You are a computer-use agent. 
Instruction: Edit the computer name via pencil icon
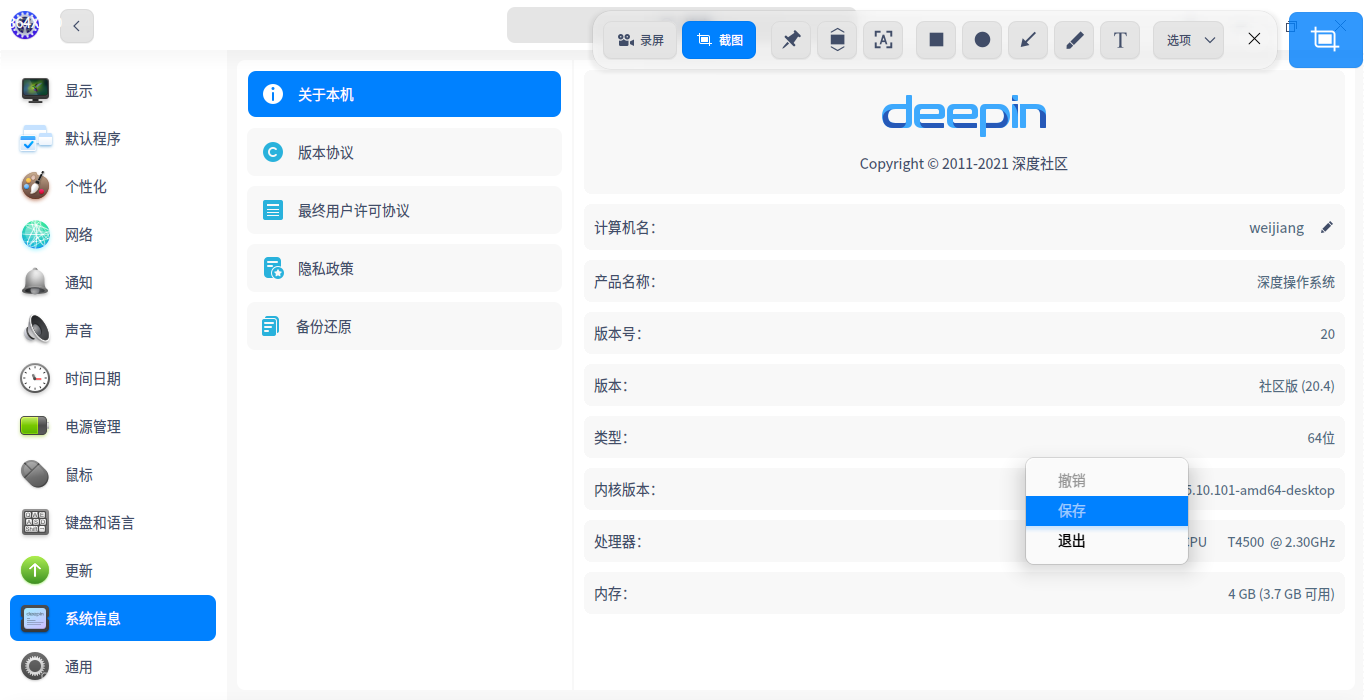coord(1327,227)
